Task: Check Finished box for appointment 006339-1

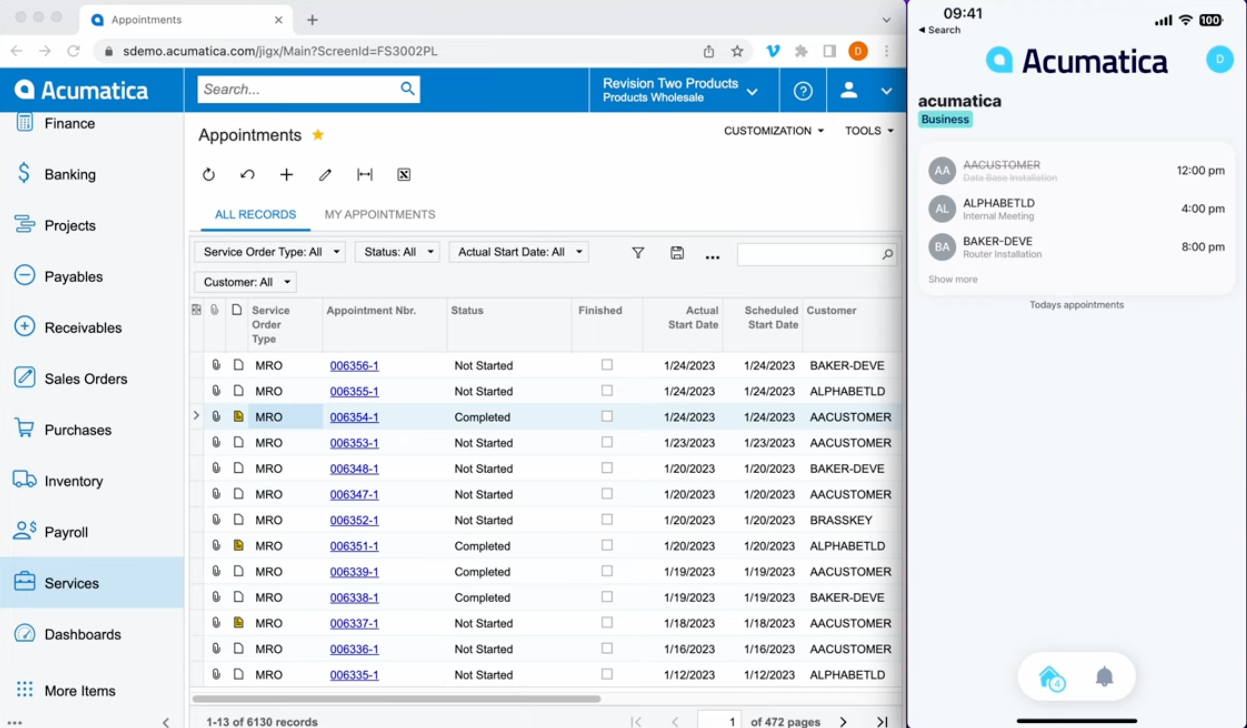Action: tap(607, 571)
